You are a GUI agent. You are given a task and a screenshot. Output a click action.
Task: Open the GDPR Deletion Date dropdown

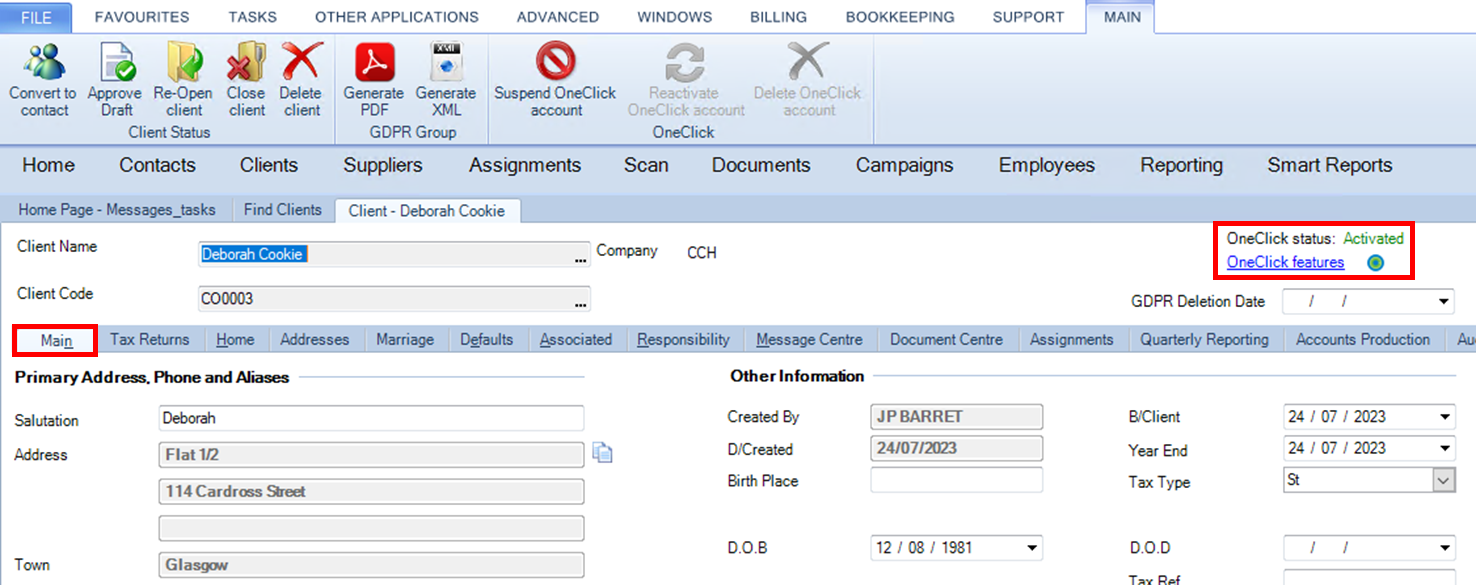[1444, 301]
